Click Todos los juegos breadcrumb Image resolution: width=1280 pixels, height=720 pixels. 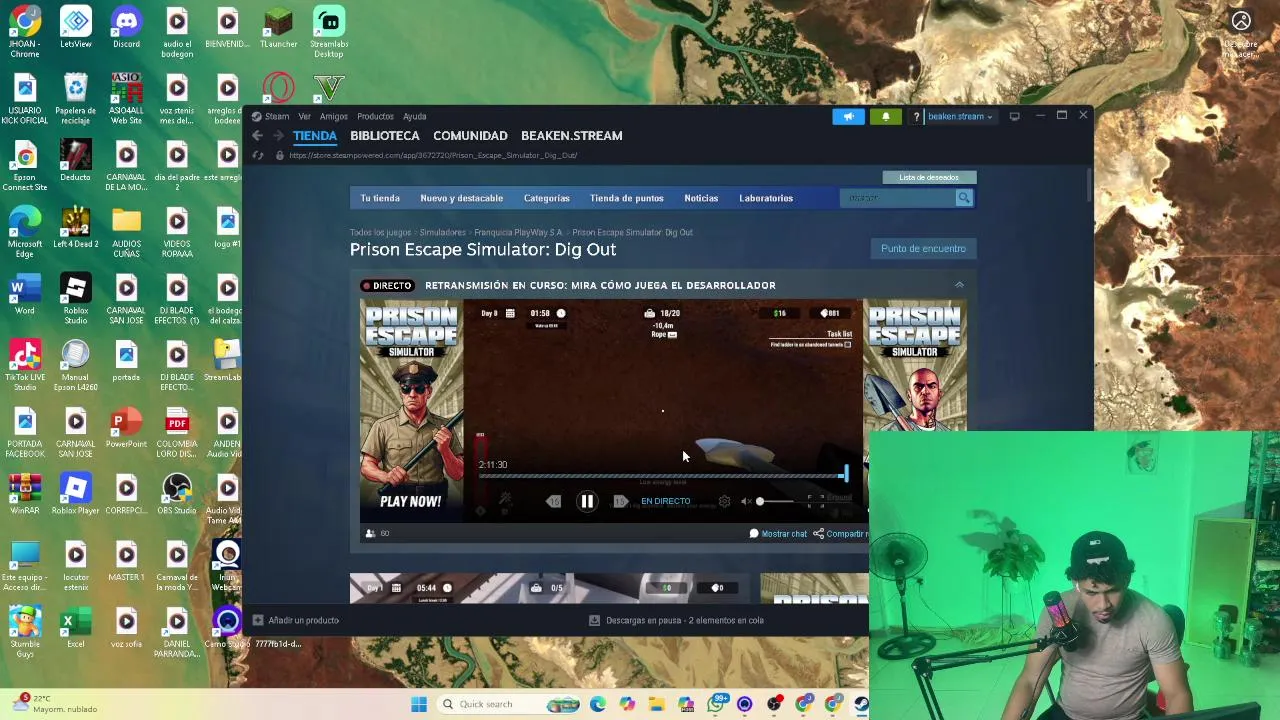380,232
